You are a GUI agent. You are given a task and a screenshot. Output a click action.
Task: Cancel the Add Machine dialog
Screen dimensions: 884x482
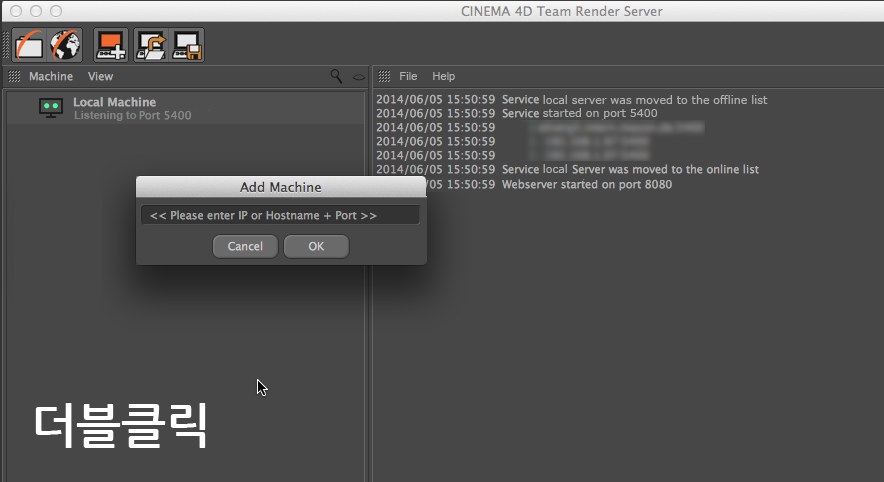[245, 246]
